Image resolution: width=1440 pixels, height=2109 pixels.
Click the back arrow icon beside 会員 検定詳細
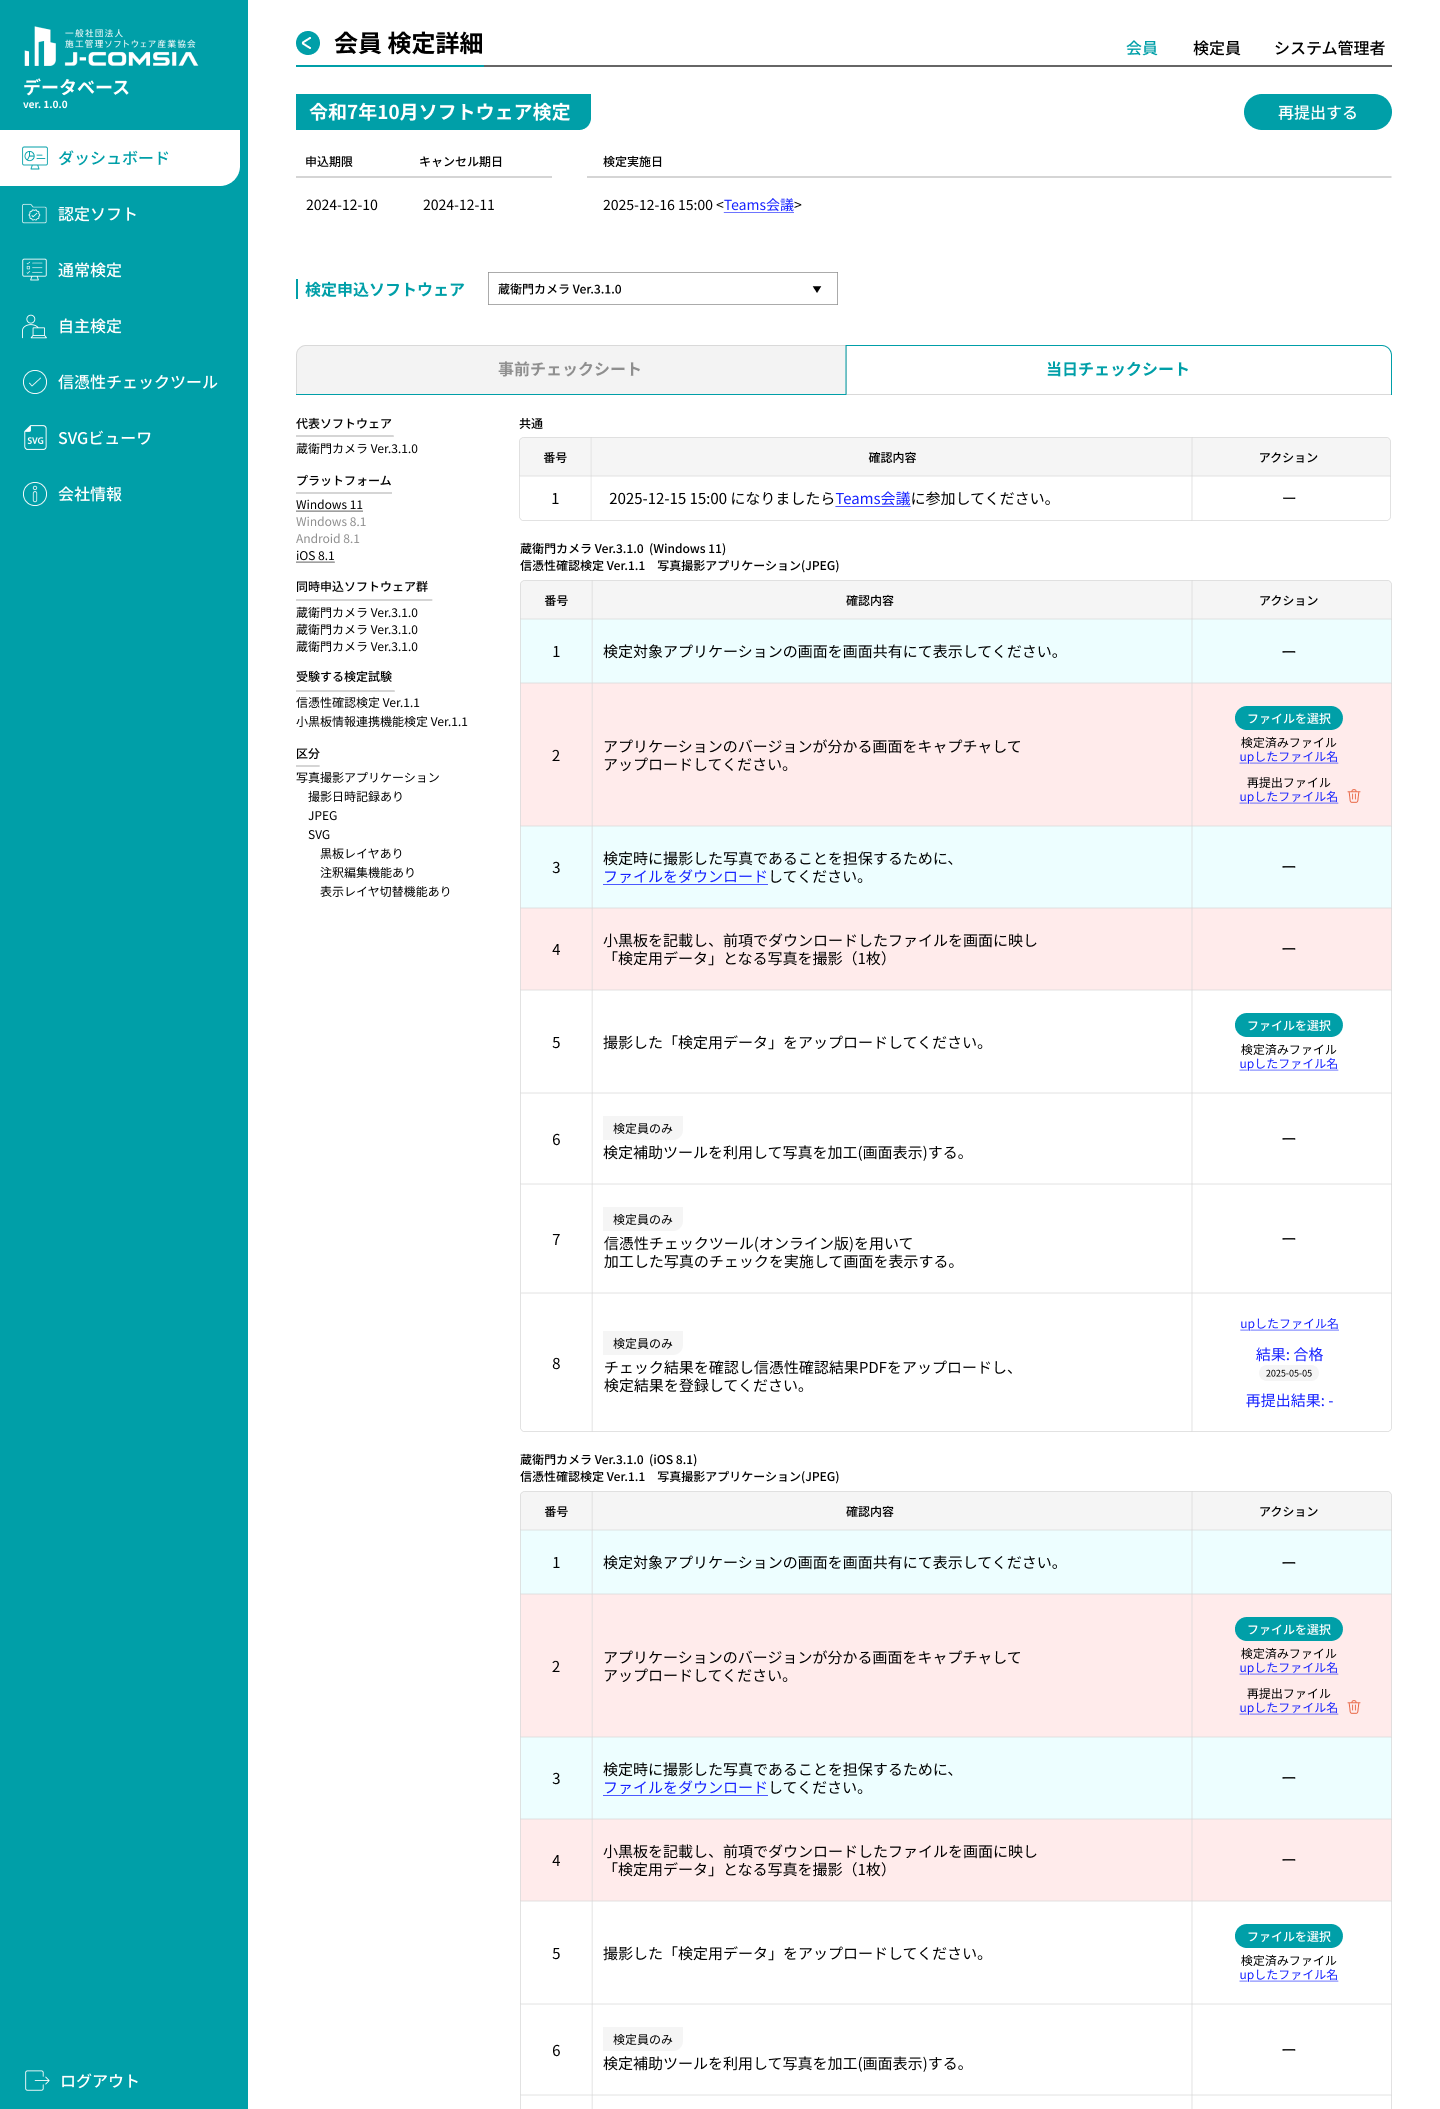(308, 43)
